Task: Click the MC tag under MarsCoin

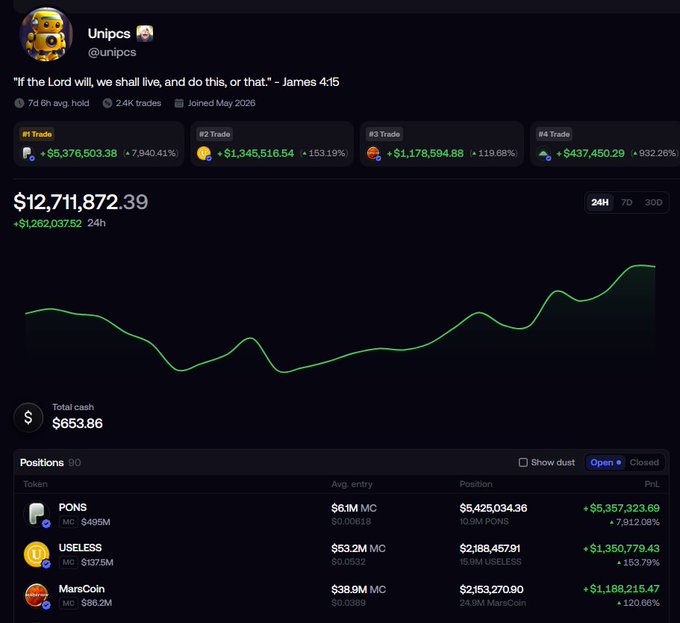Action: (x=69, y=603)
